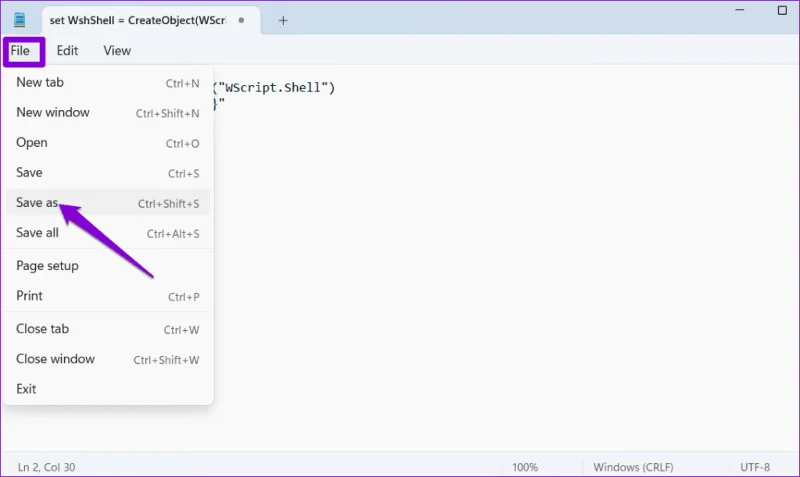Click the ("WScript.Shell") text in editor
The image size is (800, 477).
pos(274,88)
